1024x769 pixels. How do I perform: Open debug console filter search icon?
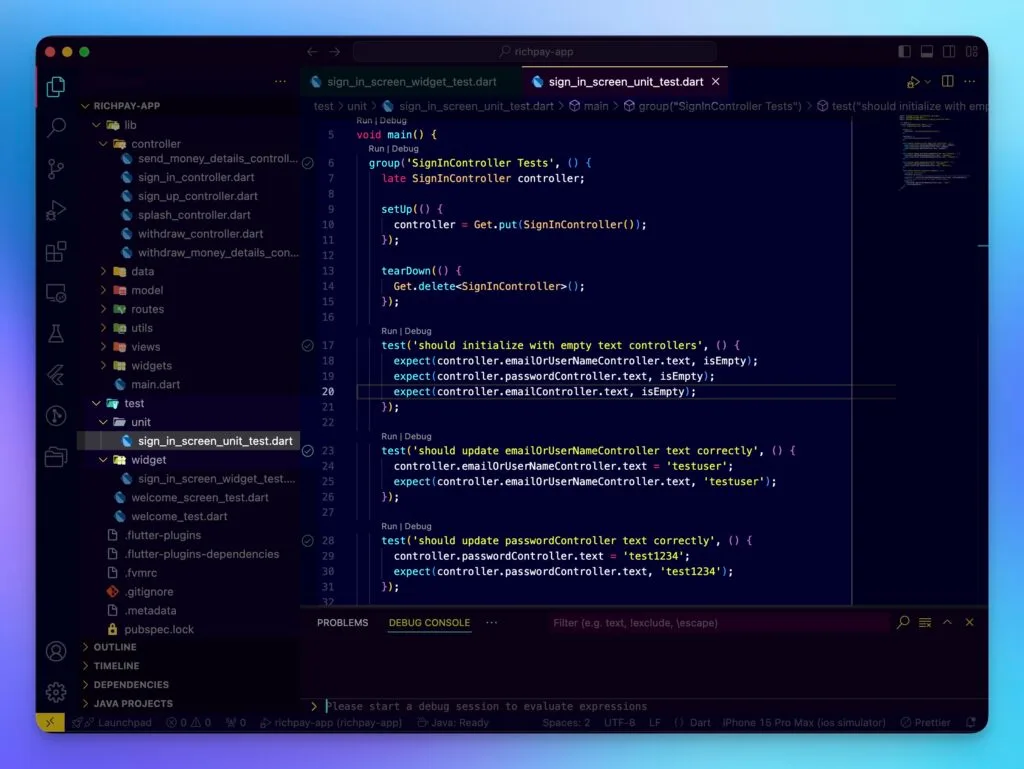(x=903, y=622)
